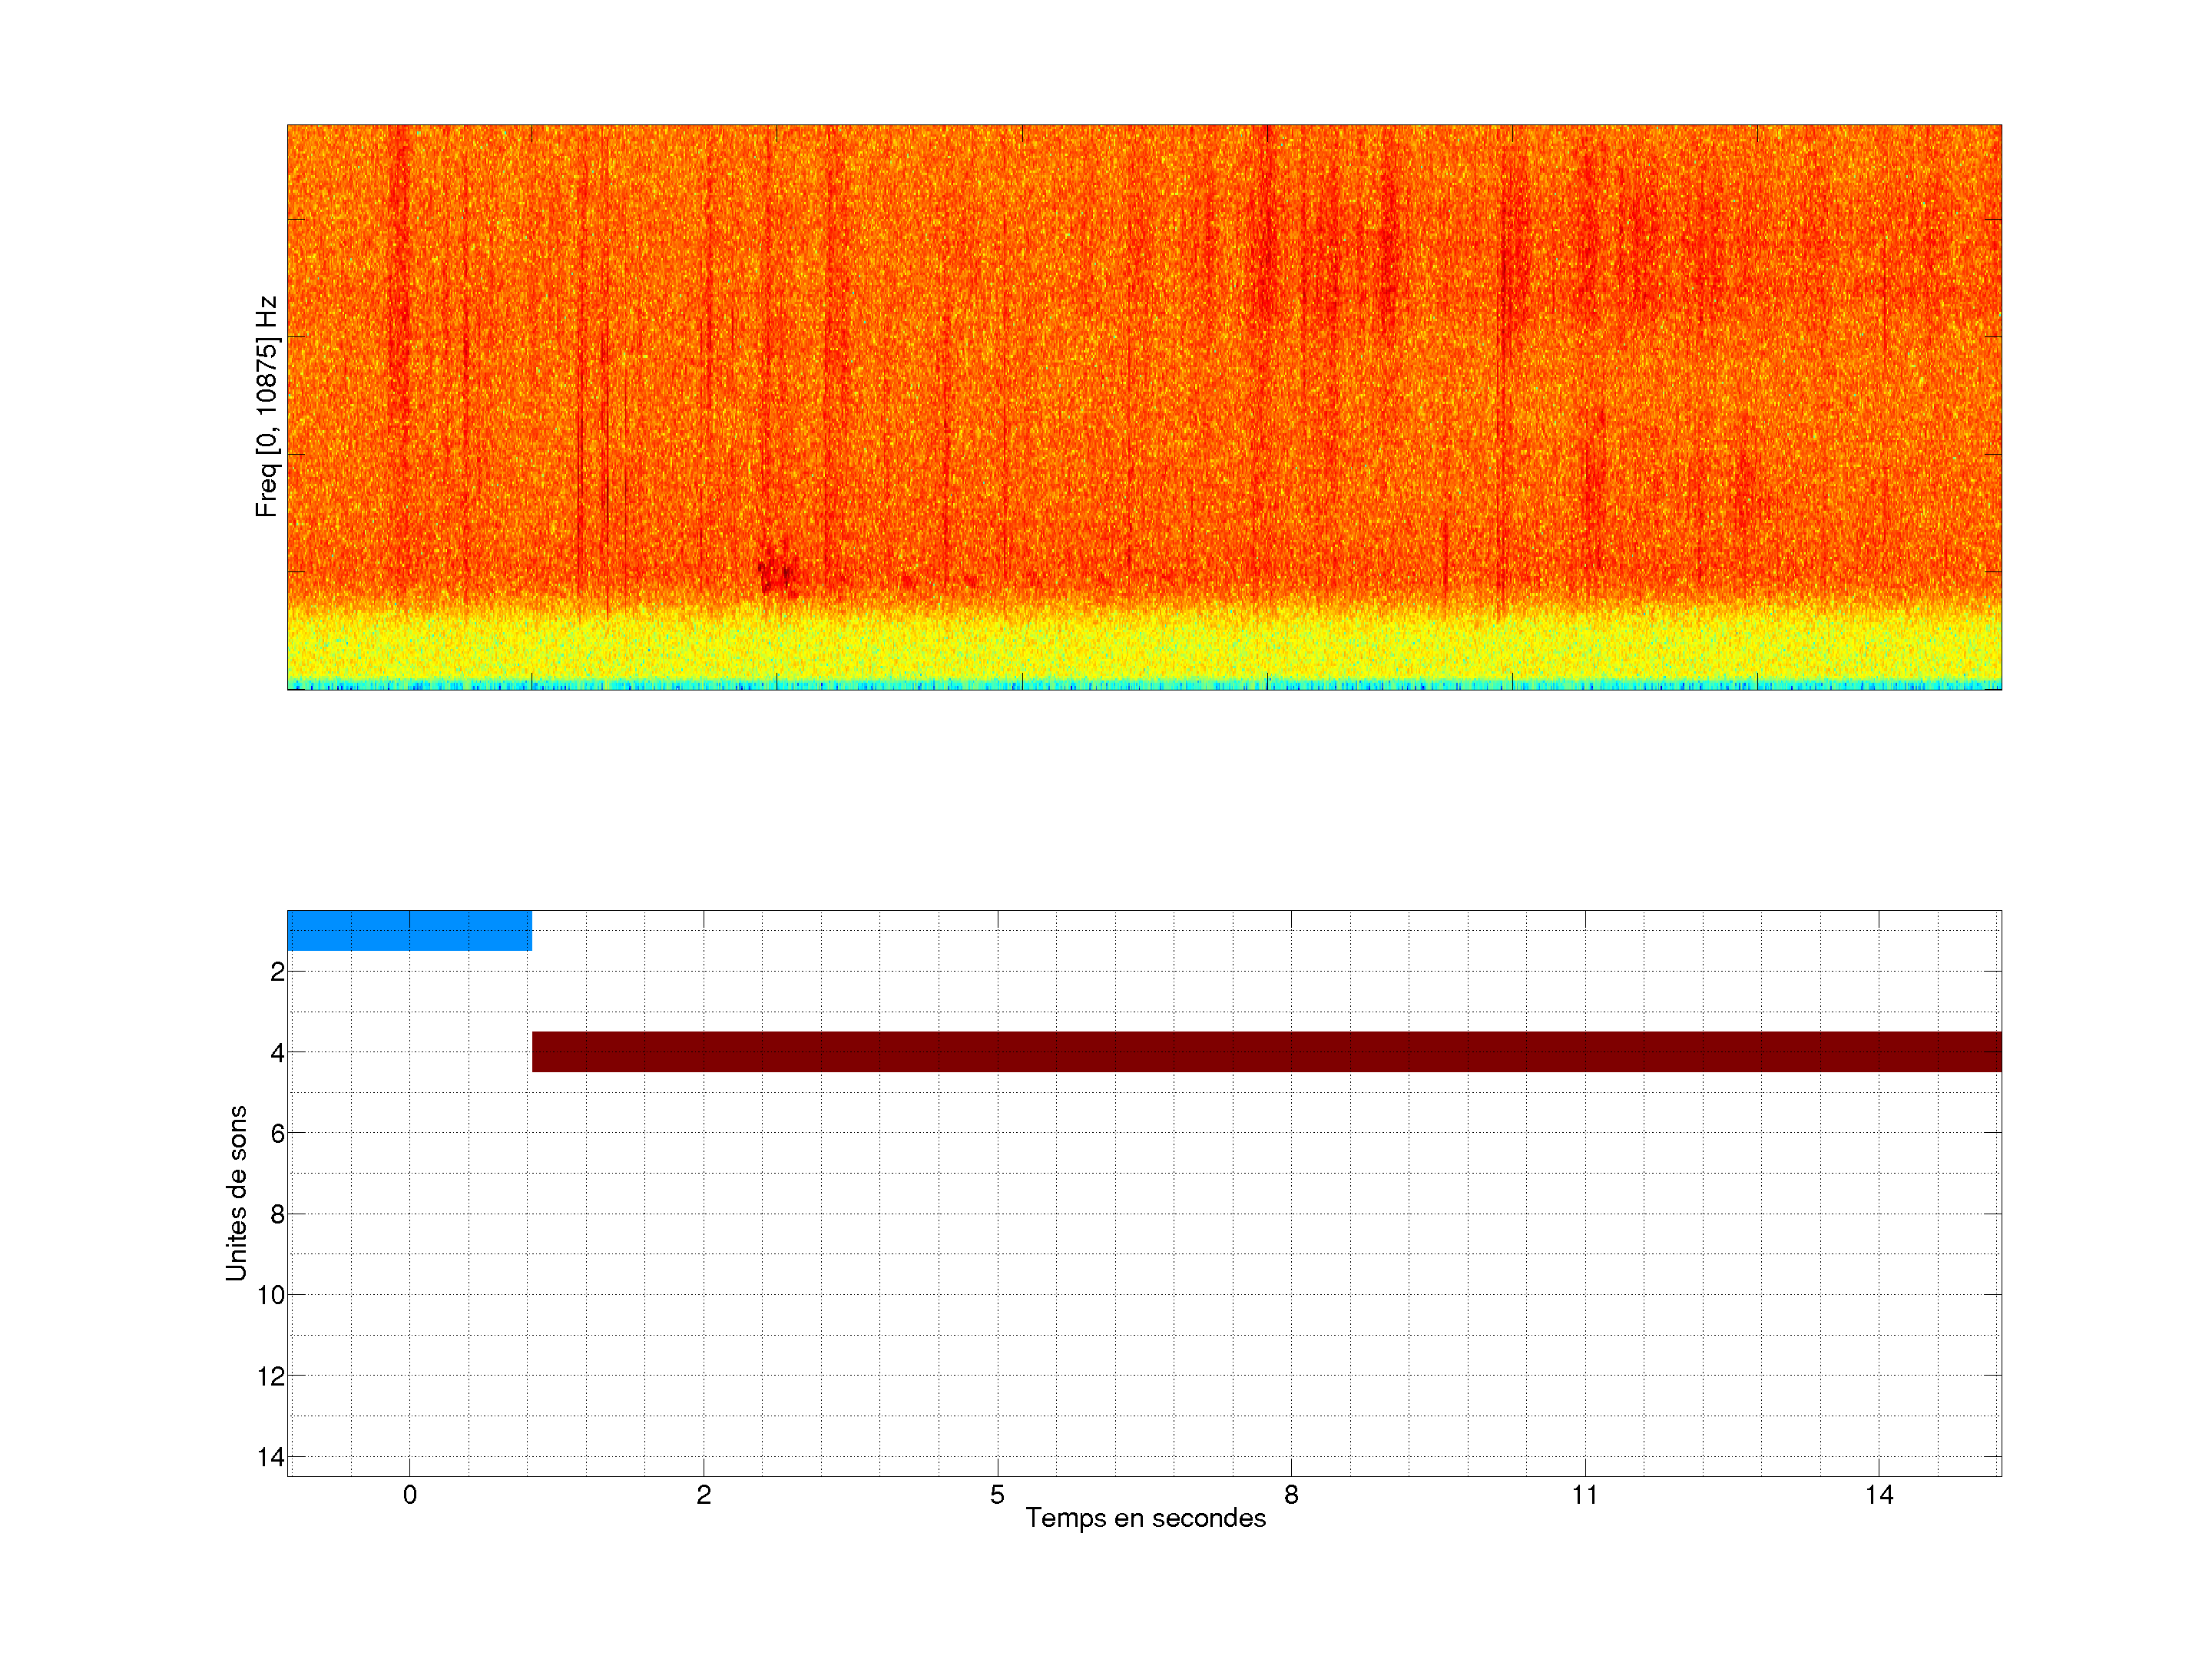This screenshot has height=1659, width=2212.
Task: Click y-axis tick label 10 of lower plot
Action: (x=271, y=1295)
